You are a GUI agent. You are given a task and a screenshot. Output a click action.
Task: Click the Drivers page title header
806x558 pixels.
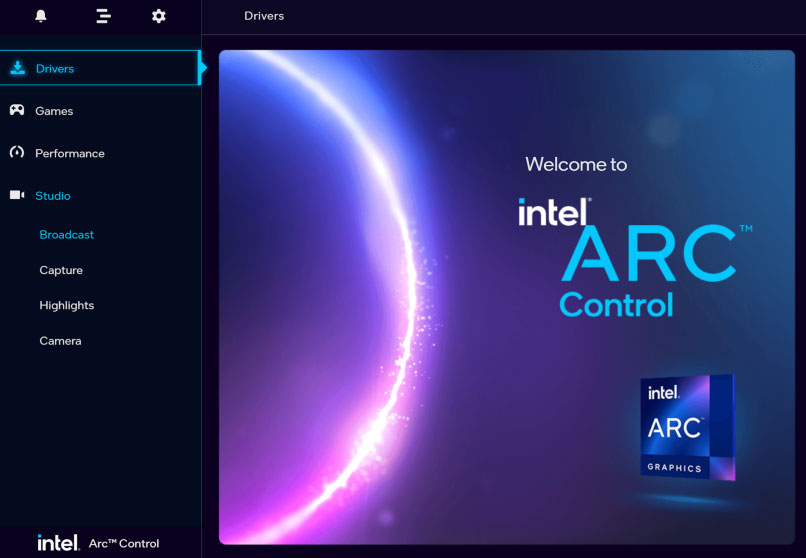pyautogui.click(x=264, y=16)
